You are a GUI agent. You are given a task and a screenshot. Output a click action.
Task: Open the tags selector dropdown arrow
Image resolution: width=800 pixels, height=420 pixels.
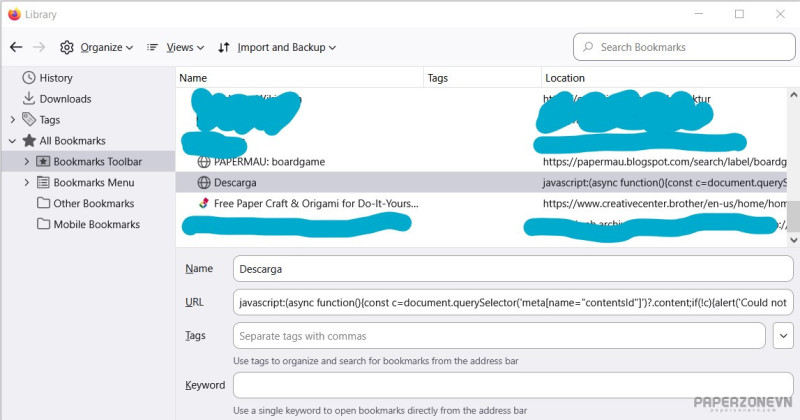click(x=783, y=336)
